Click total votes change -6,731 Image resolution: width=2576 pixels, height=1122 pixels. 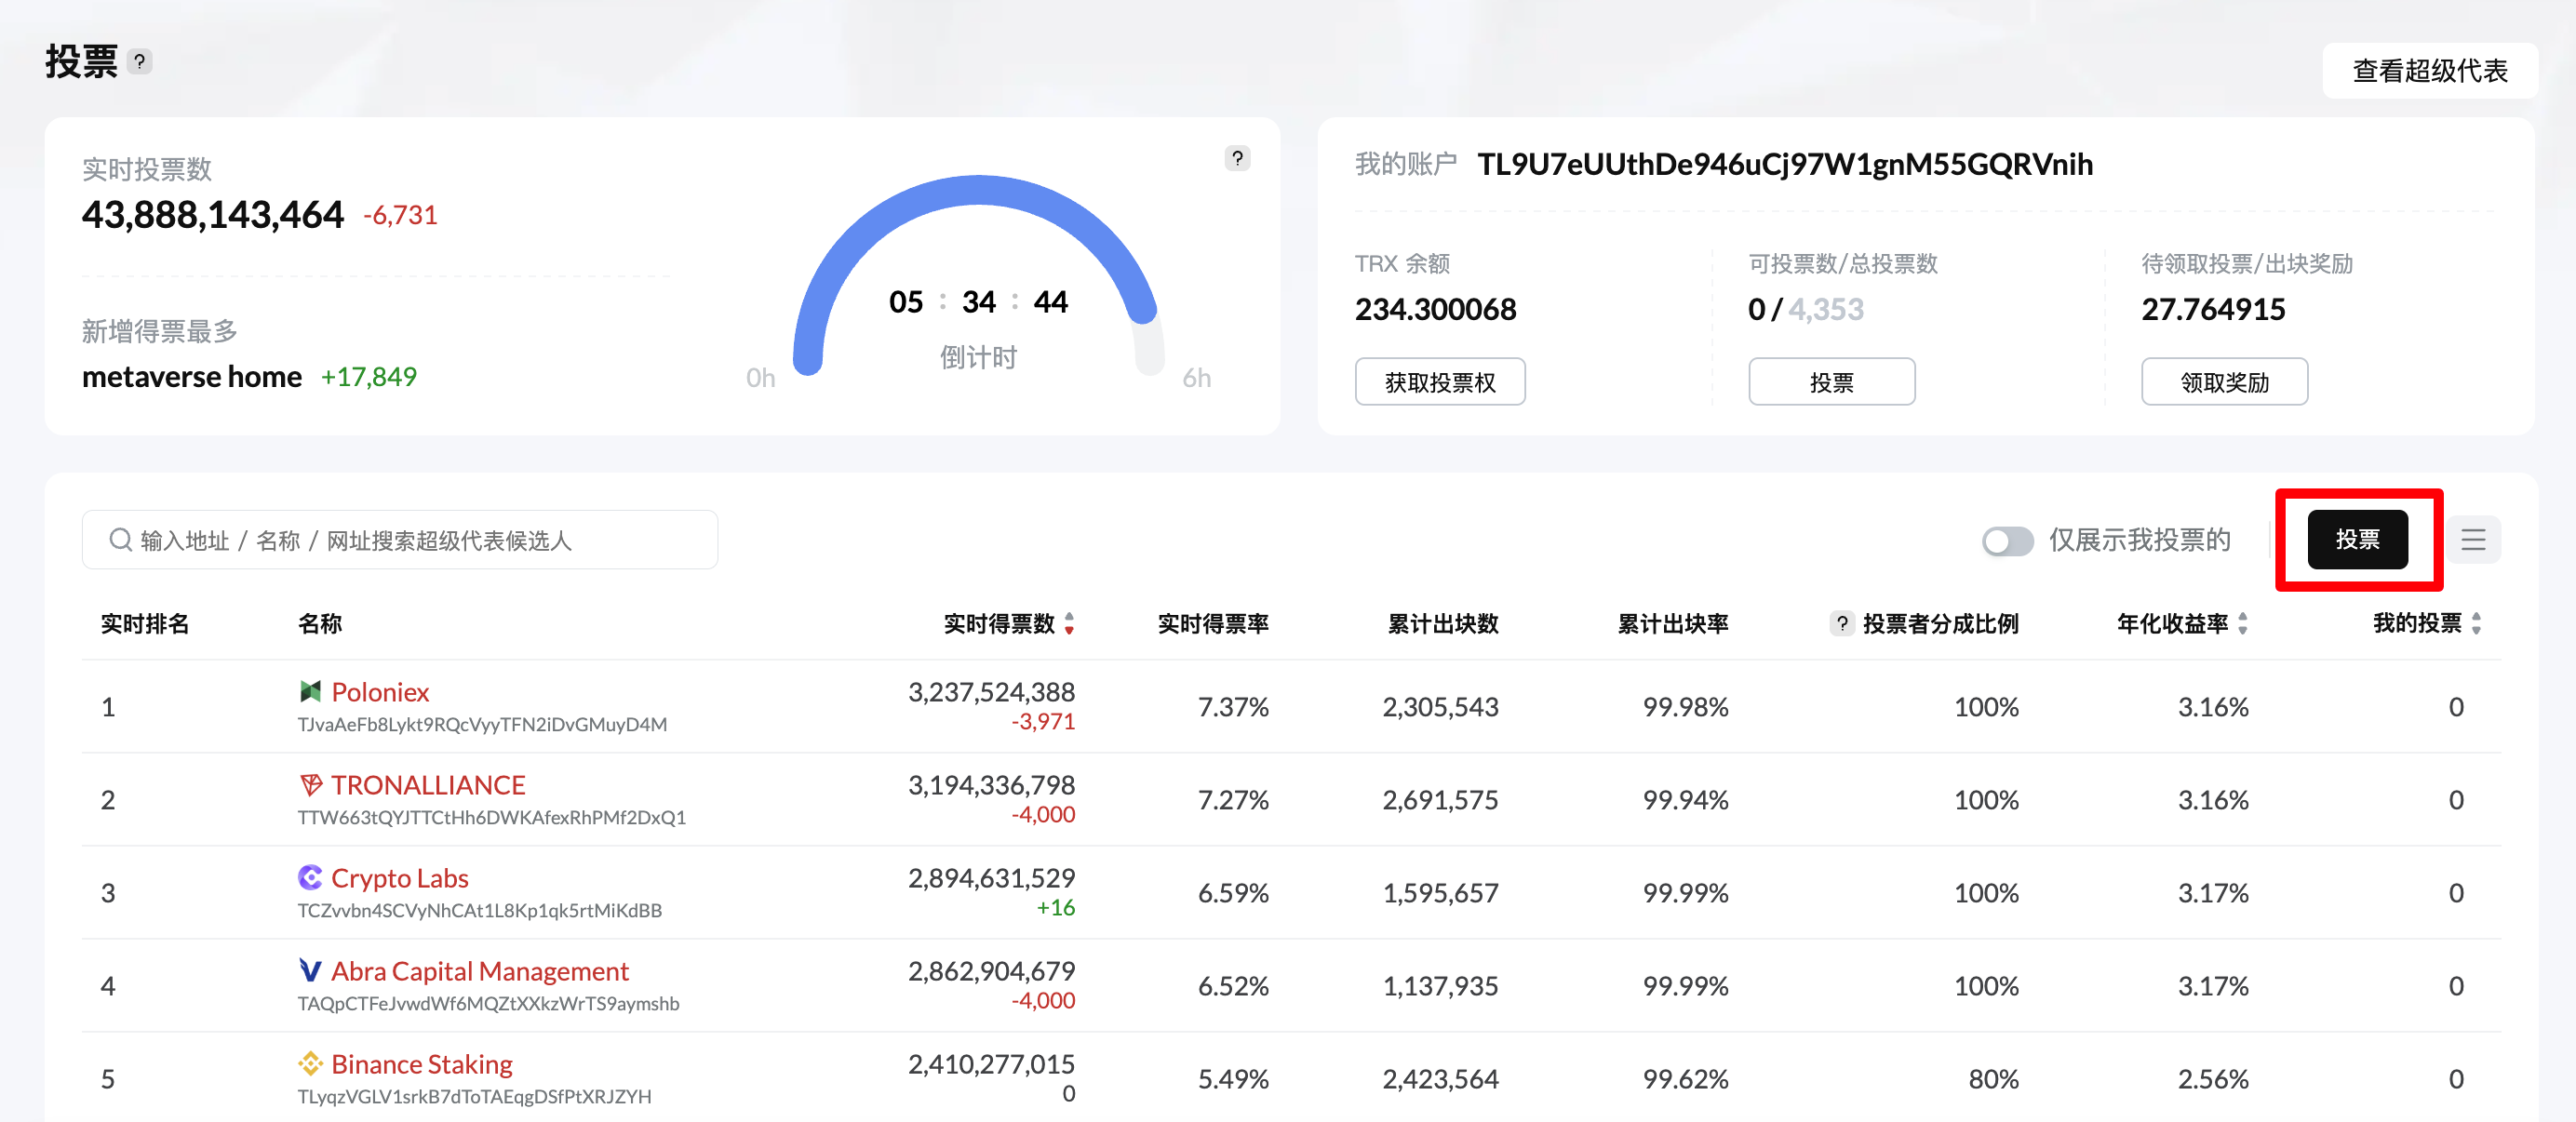pos(400,215)
